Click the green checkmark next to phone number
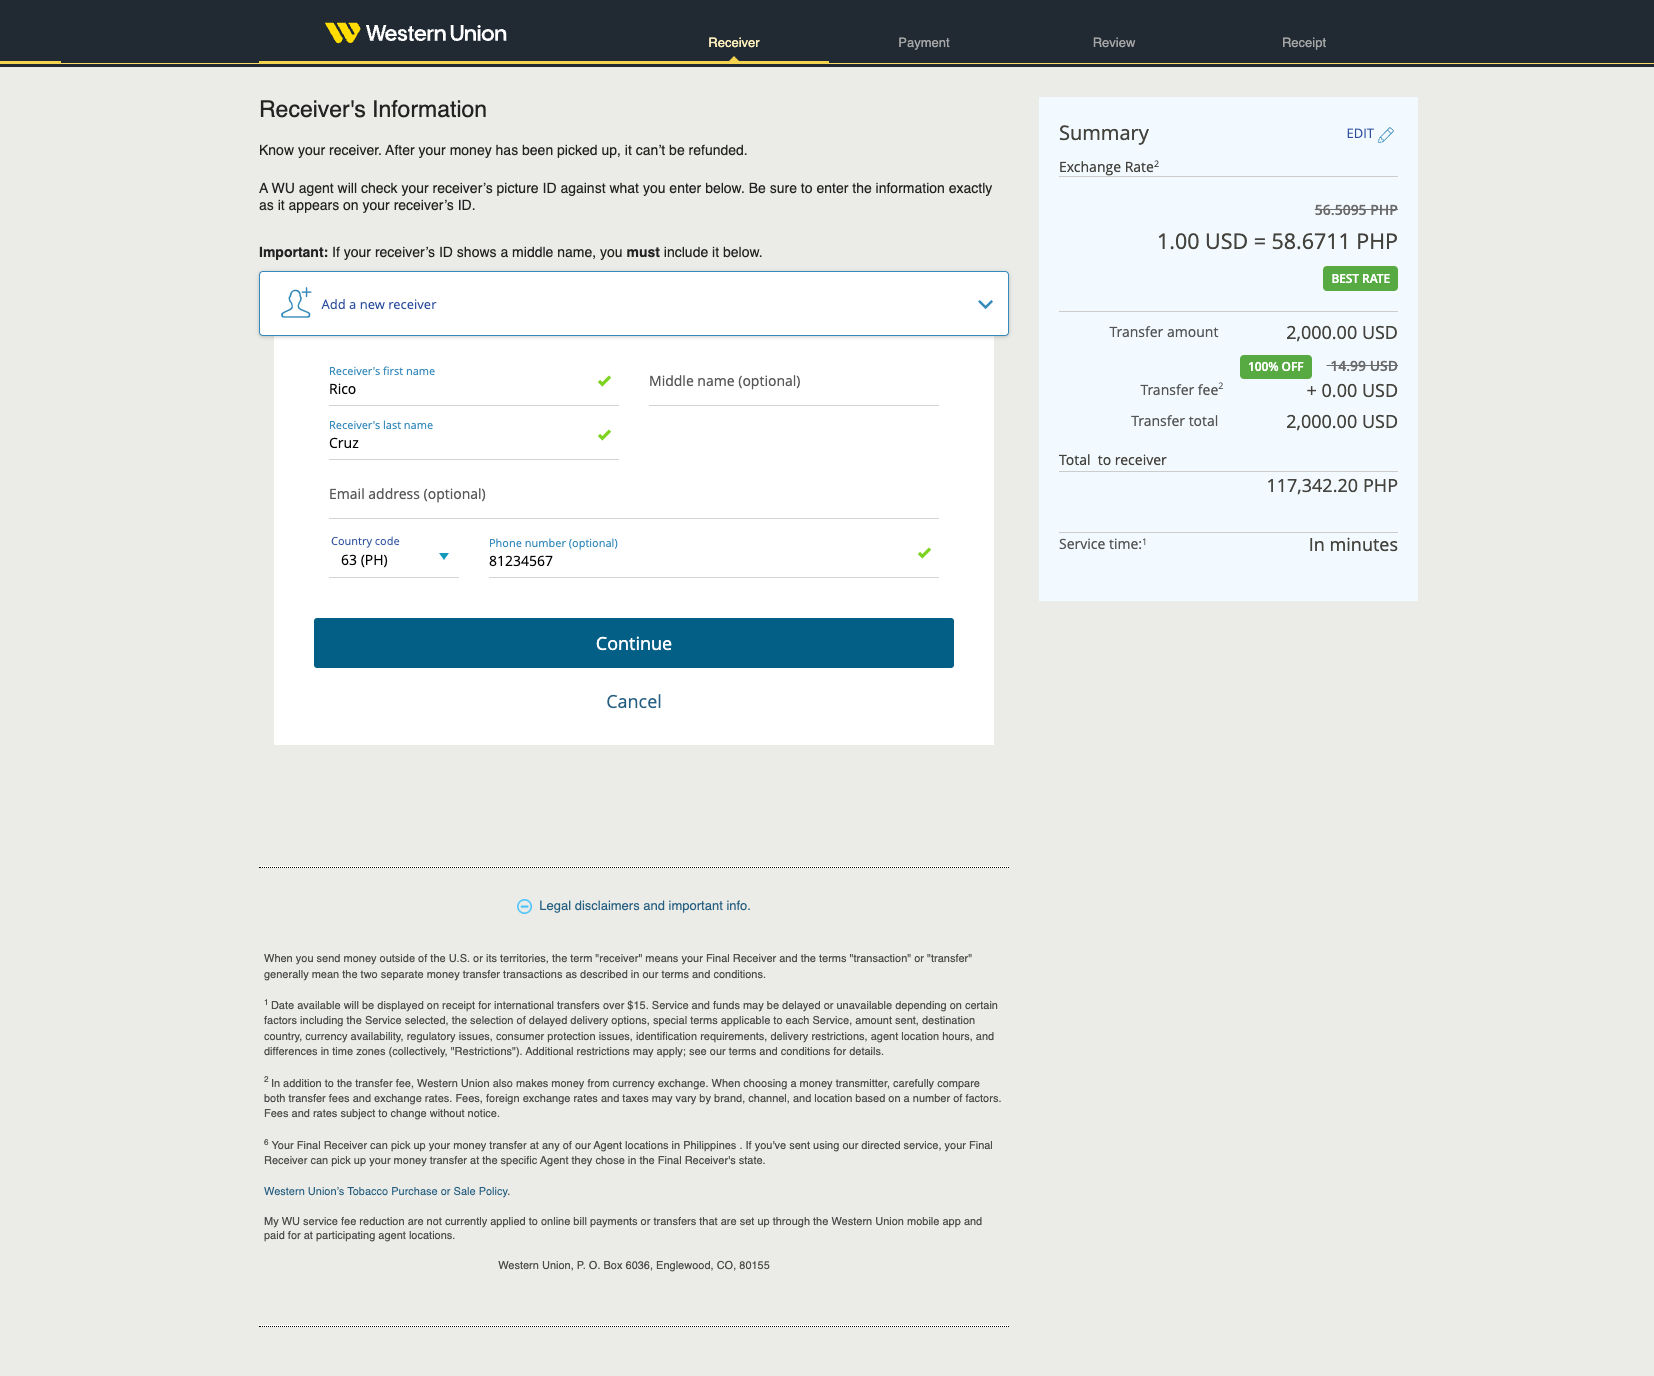The image size is (1654, 1376). 924,553
